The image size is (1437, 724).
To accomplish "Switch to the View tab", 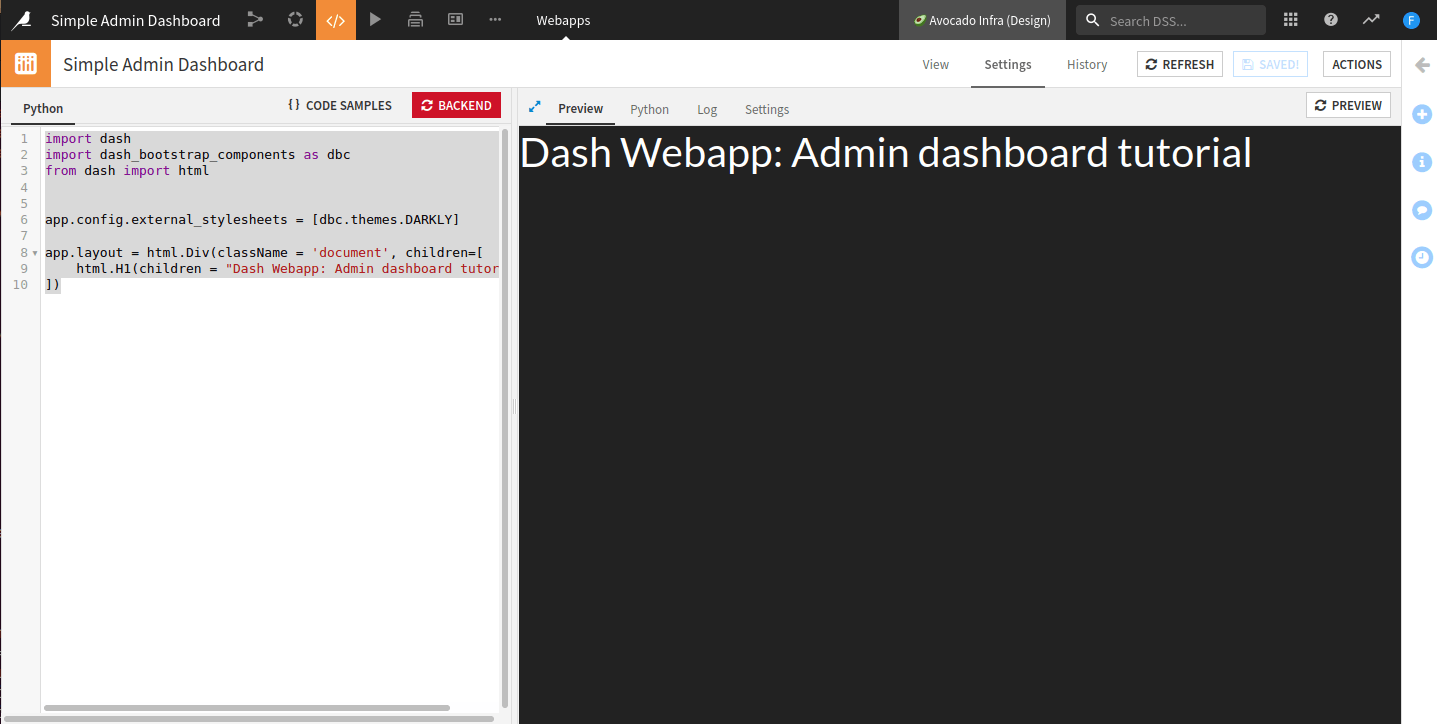I will tap(935, 65).
